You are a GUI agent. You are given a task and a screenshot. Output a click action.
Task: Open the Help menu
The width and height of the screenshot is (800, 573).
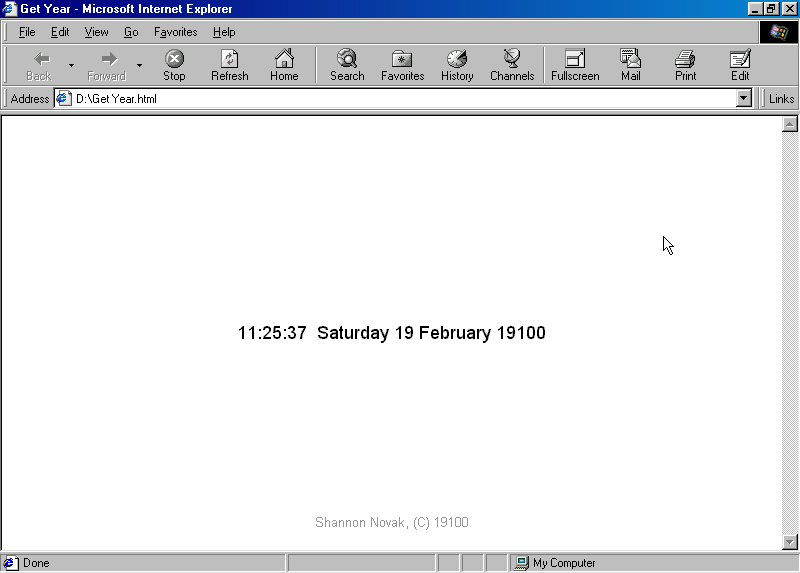pyautogui.click(x=224, y=32)
